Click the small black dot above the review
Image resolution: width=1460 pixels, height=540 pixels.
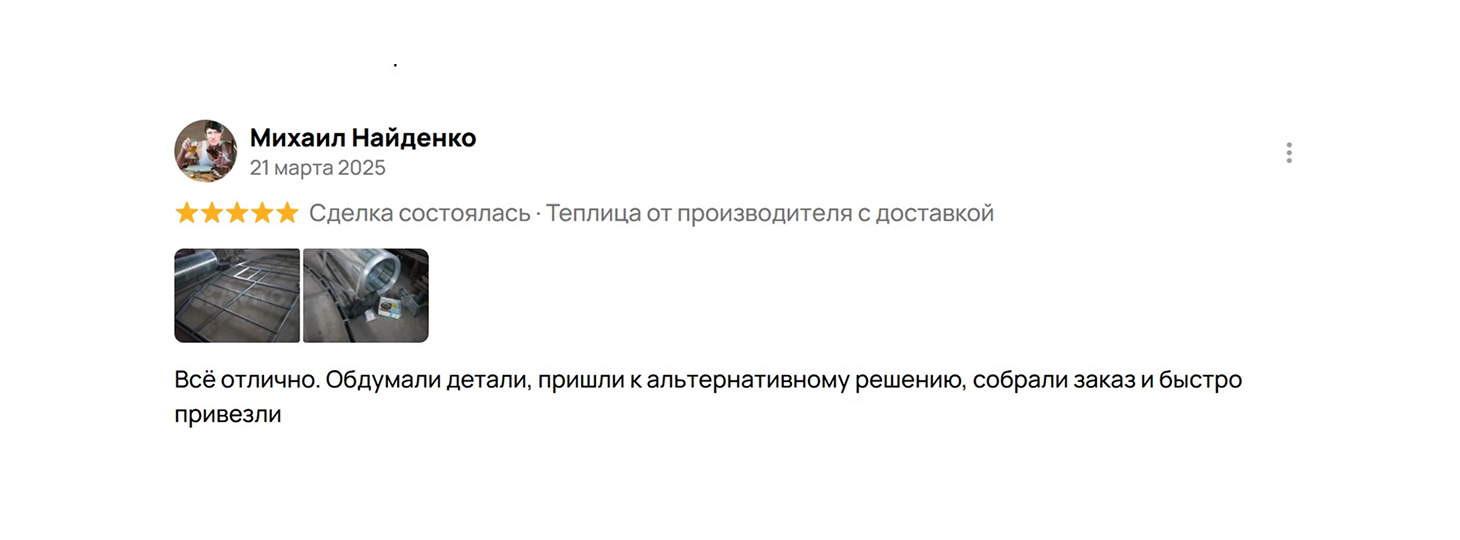[395, 65]
